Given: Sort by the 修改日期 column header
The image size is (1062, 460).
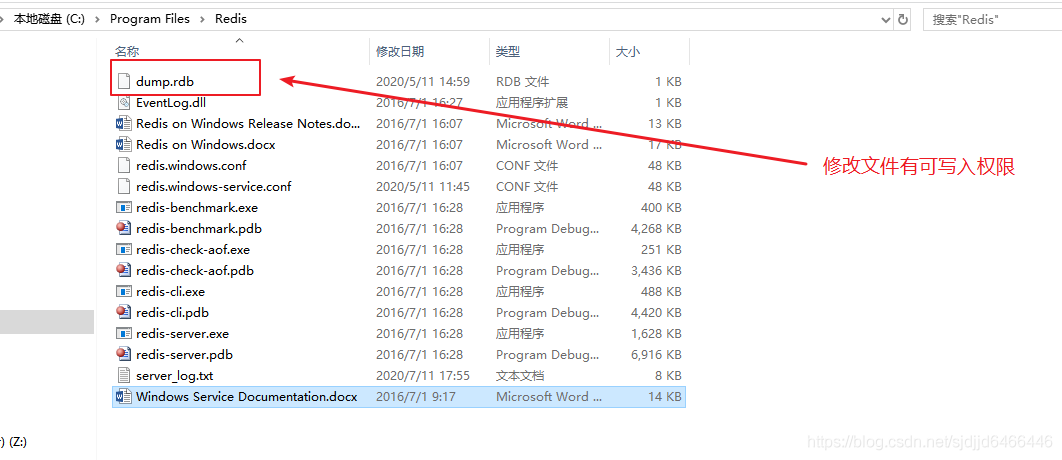Looking at the screenshot, I should coord(400,51).
